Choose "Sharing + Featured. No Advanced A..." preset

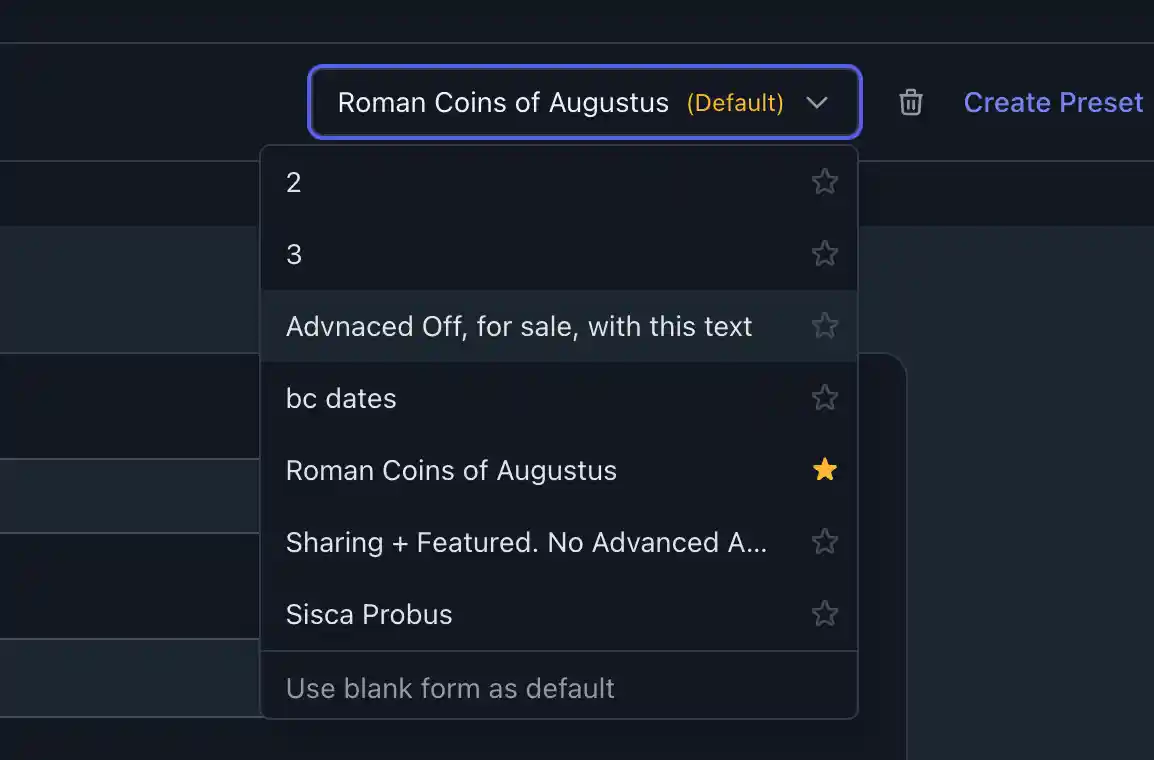[526, 542]
